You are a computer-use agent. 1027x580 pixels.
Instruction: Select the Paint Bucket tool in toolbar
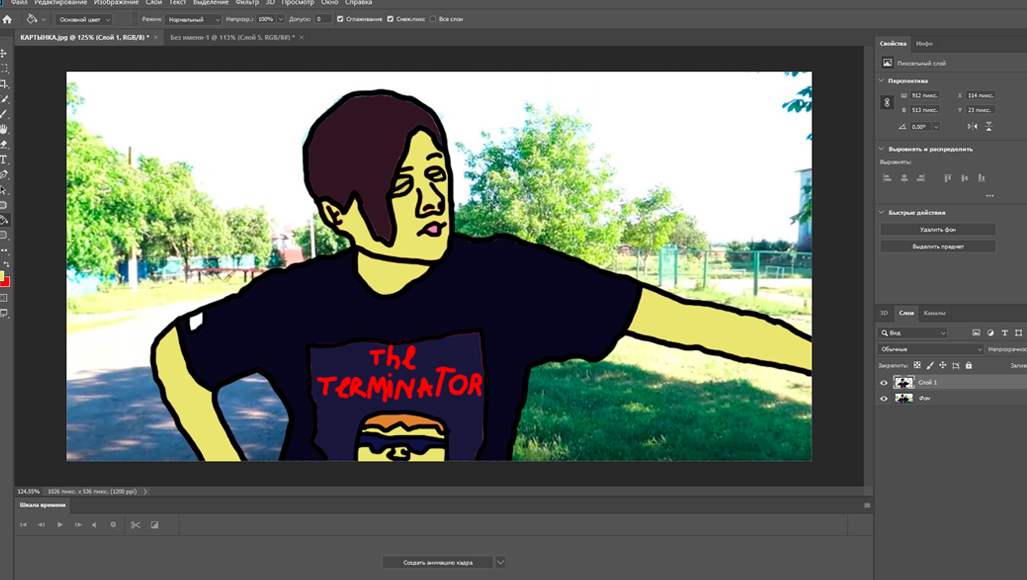point(5,220)
